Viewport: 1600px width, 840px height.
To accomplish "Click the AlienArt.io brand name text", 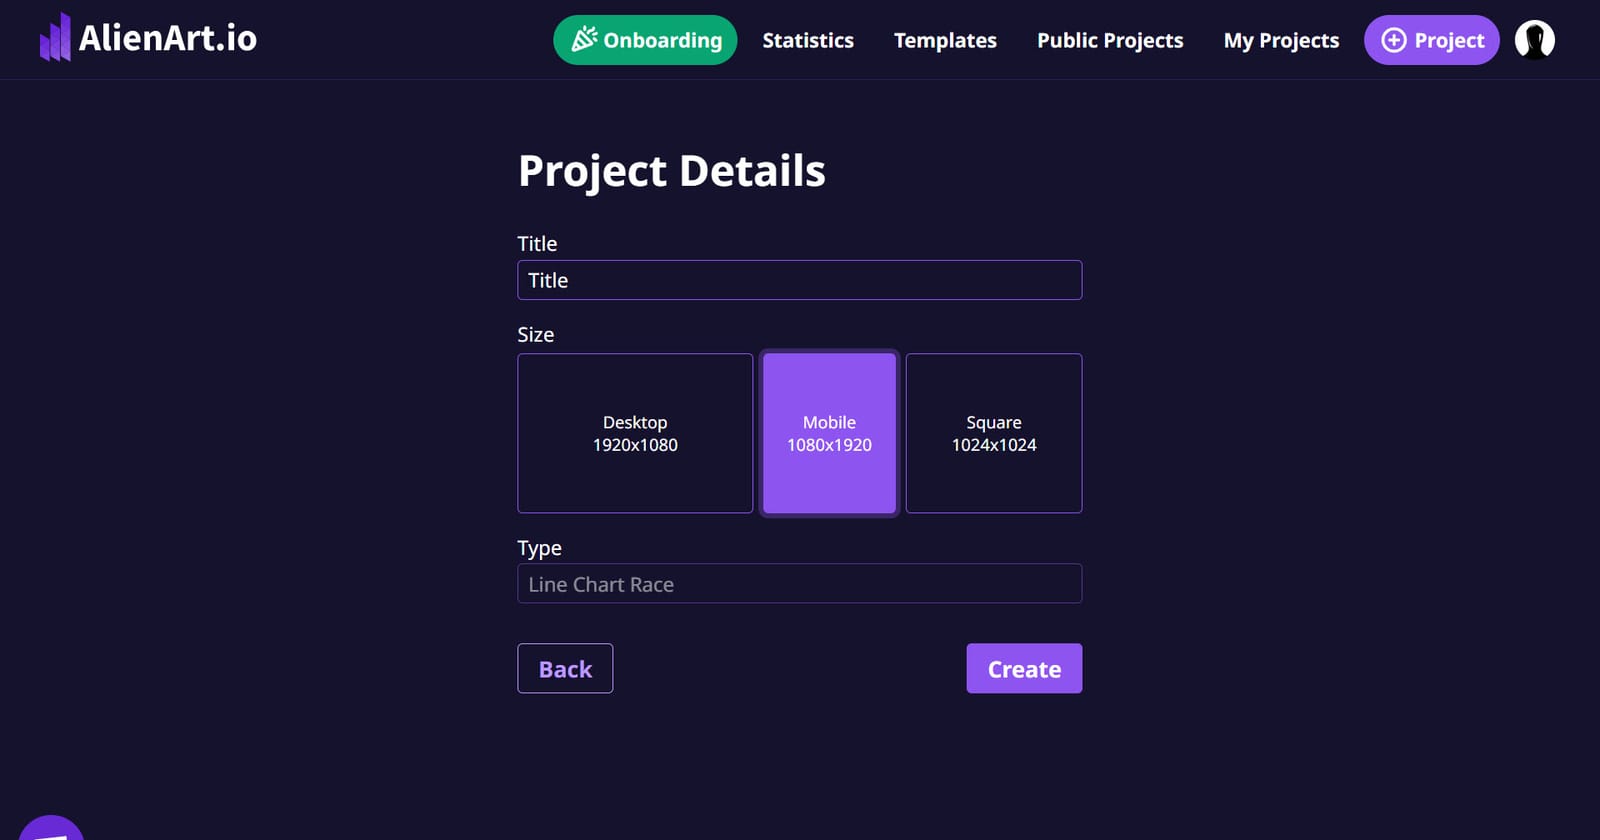I will pos(168,38).
